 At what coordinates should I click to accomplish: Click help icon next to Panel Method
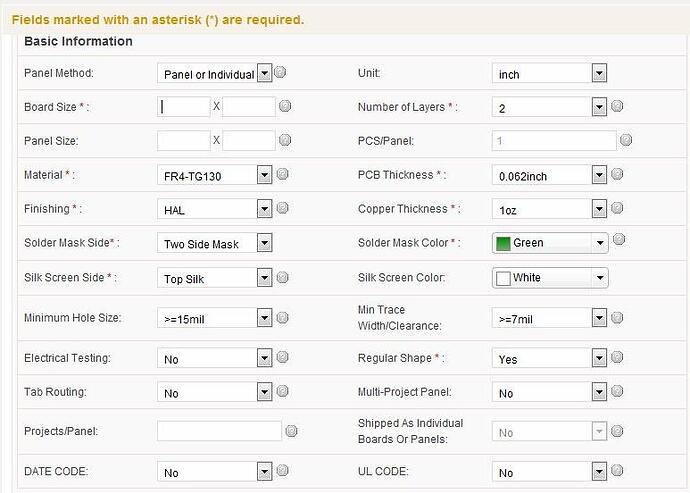click(280, 72)
